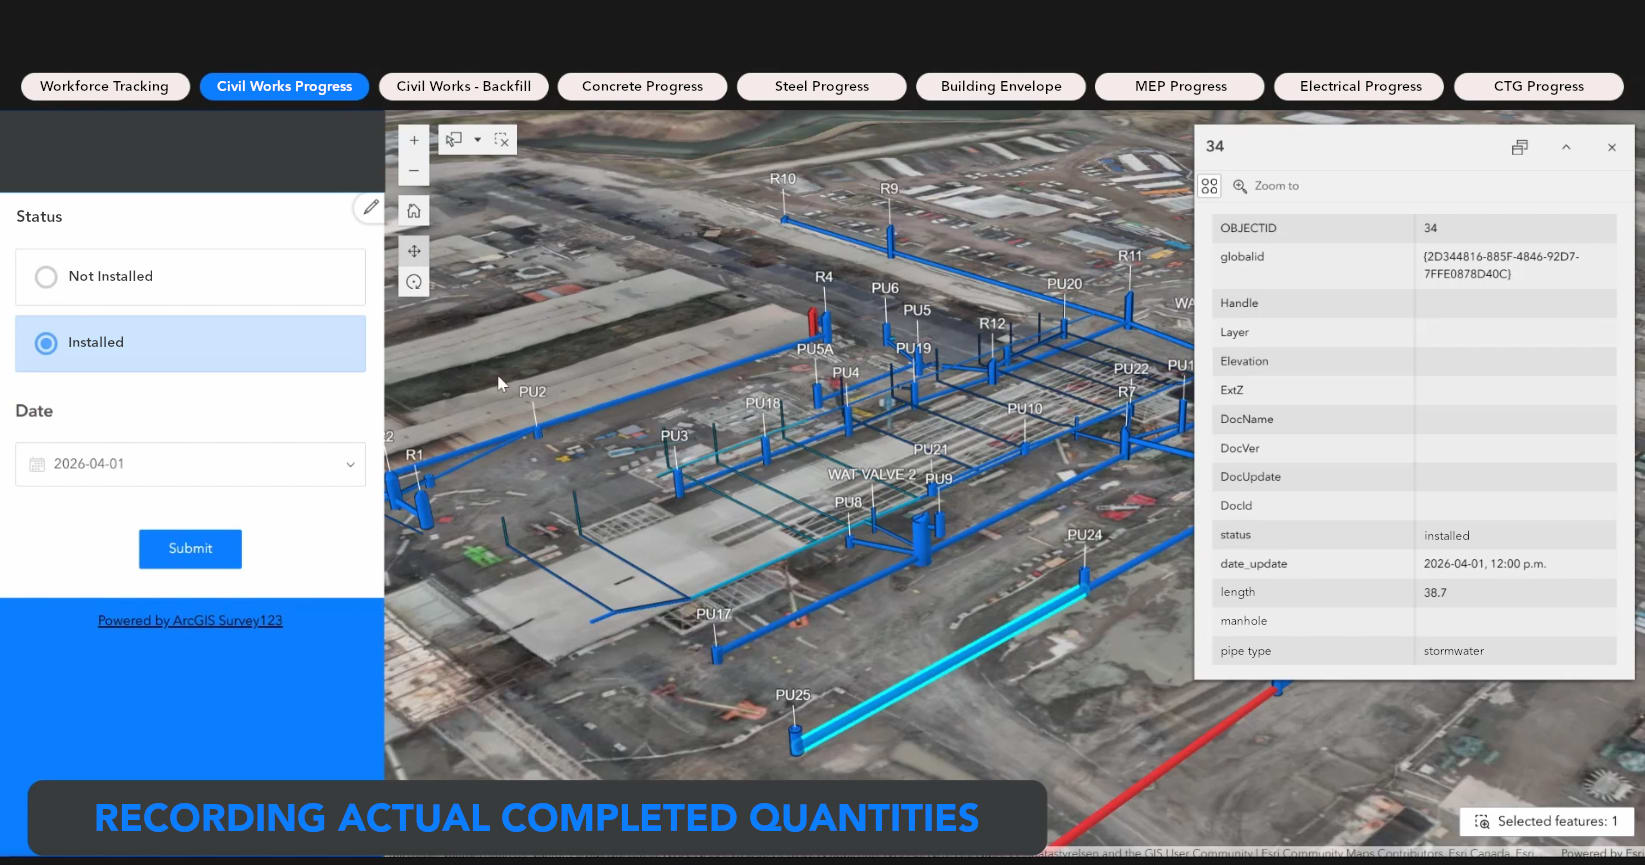The height and width of the screenshot is (865, 1645).
Task: Click the PU2 manhole label
Action: [x=532, y=392]
